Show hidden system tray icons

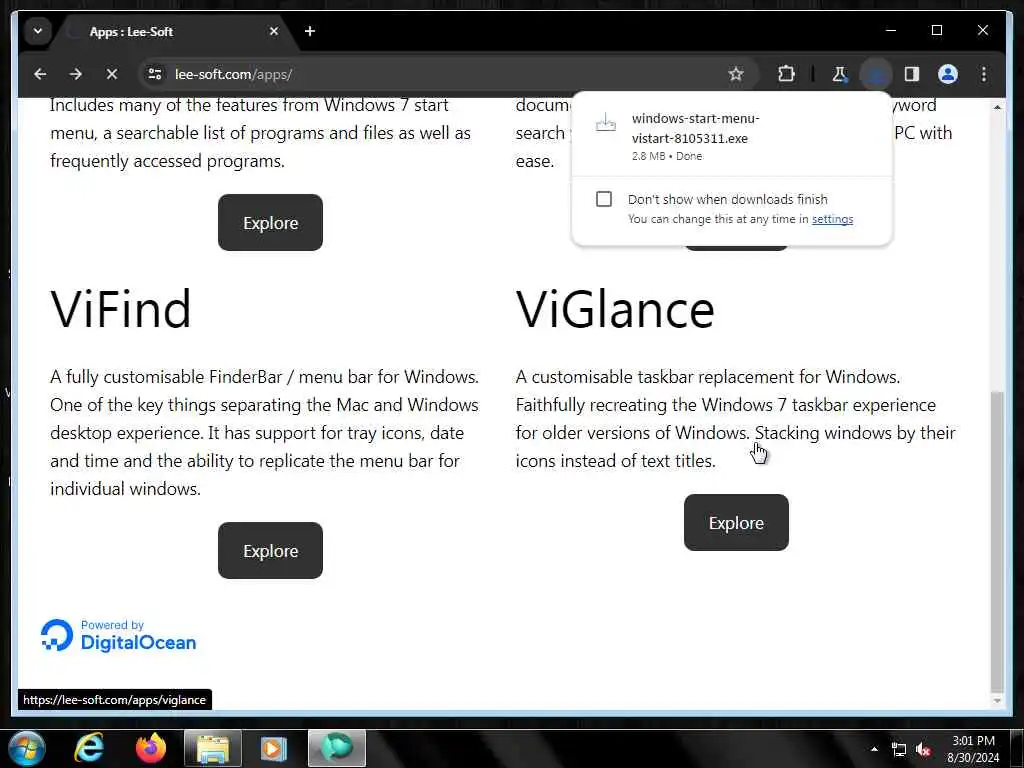point(874,749)
